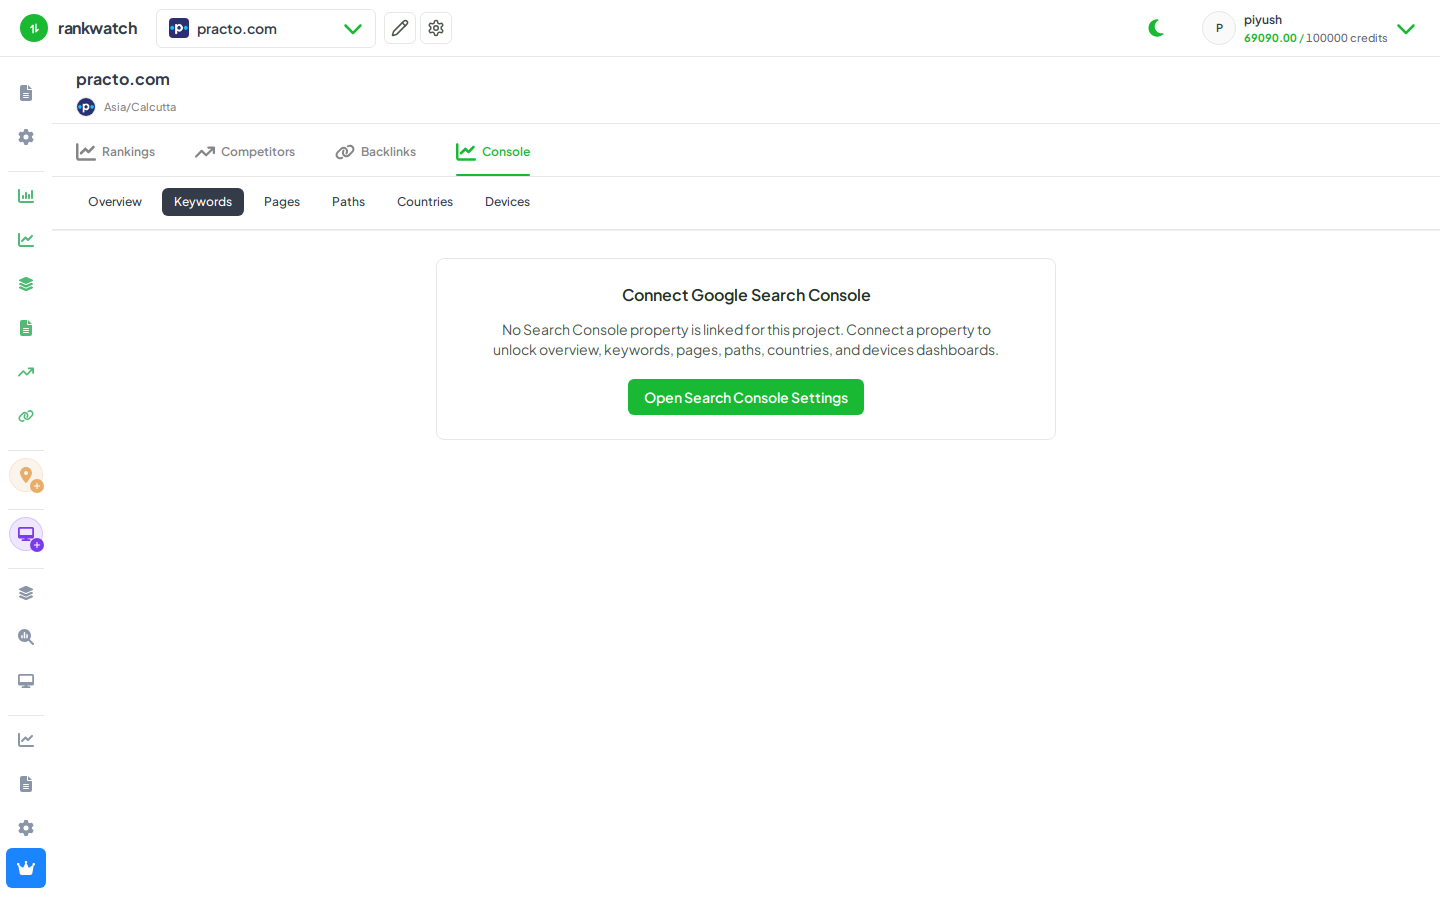Screen dimensions: 1440x900
Task: Open the magnifier chart search sidebar icon
Action: coord(26,637)
